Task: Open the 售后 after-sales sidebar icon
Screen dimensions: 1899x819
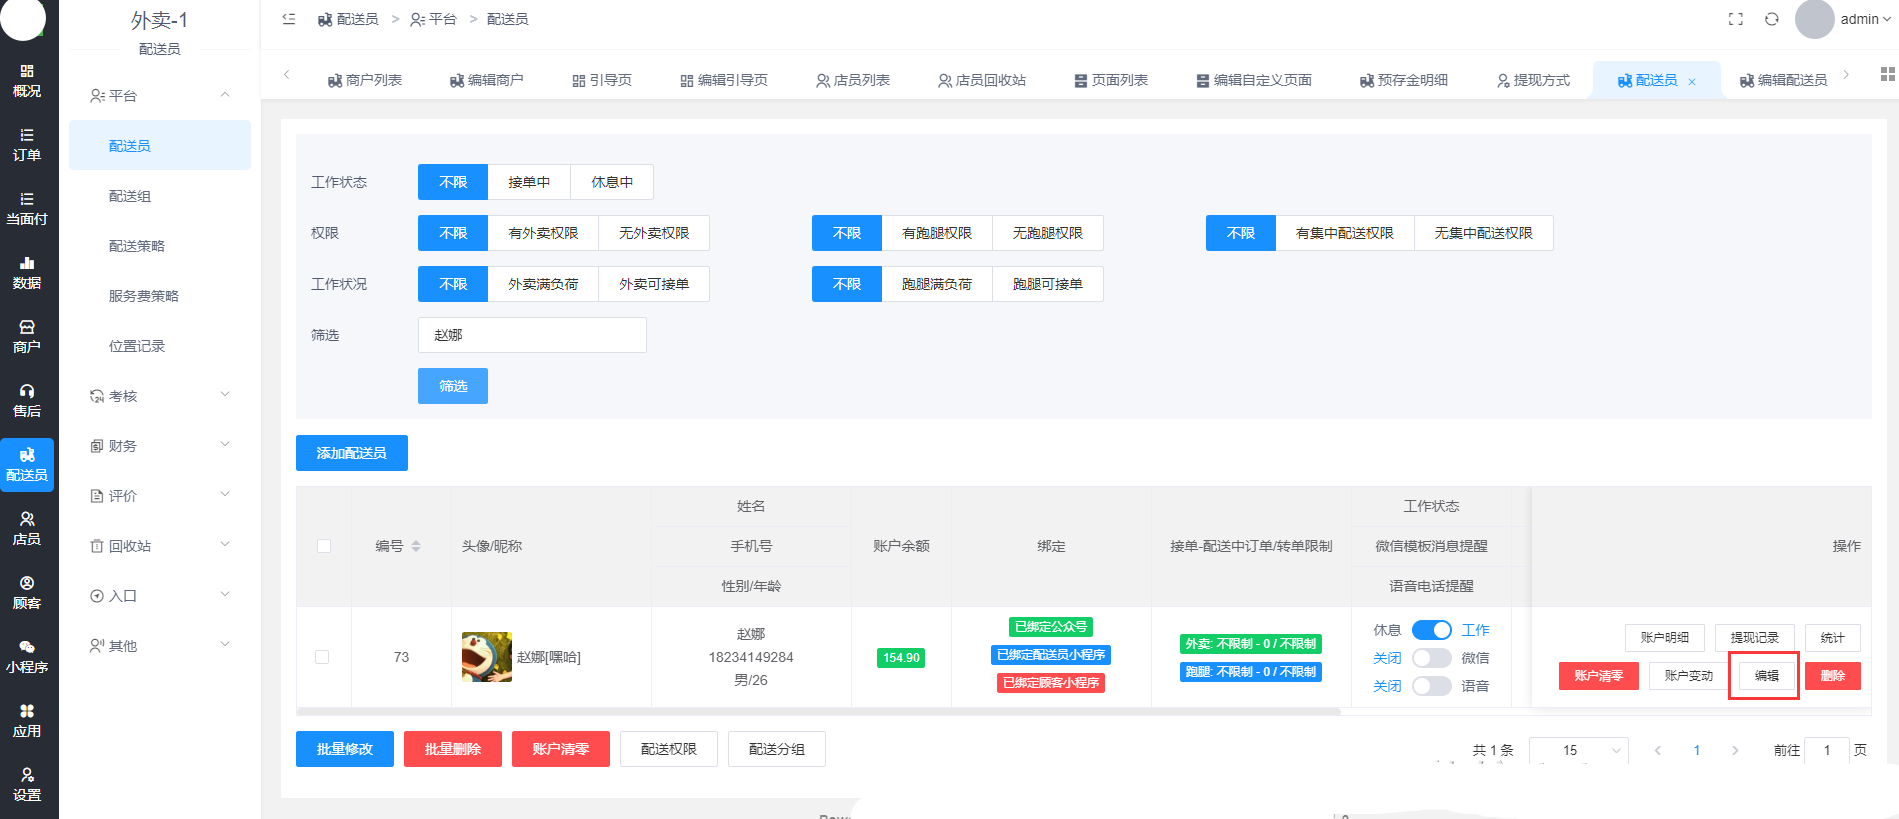Action: click(x=27, y=401)
